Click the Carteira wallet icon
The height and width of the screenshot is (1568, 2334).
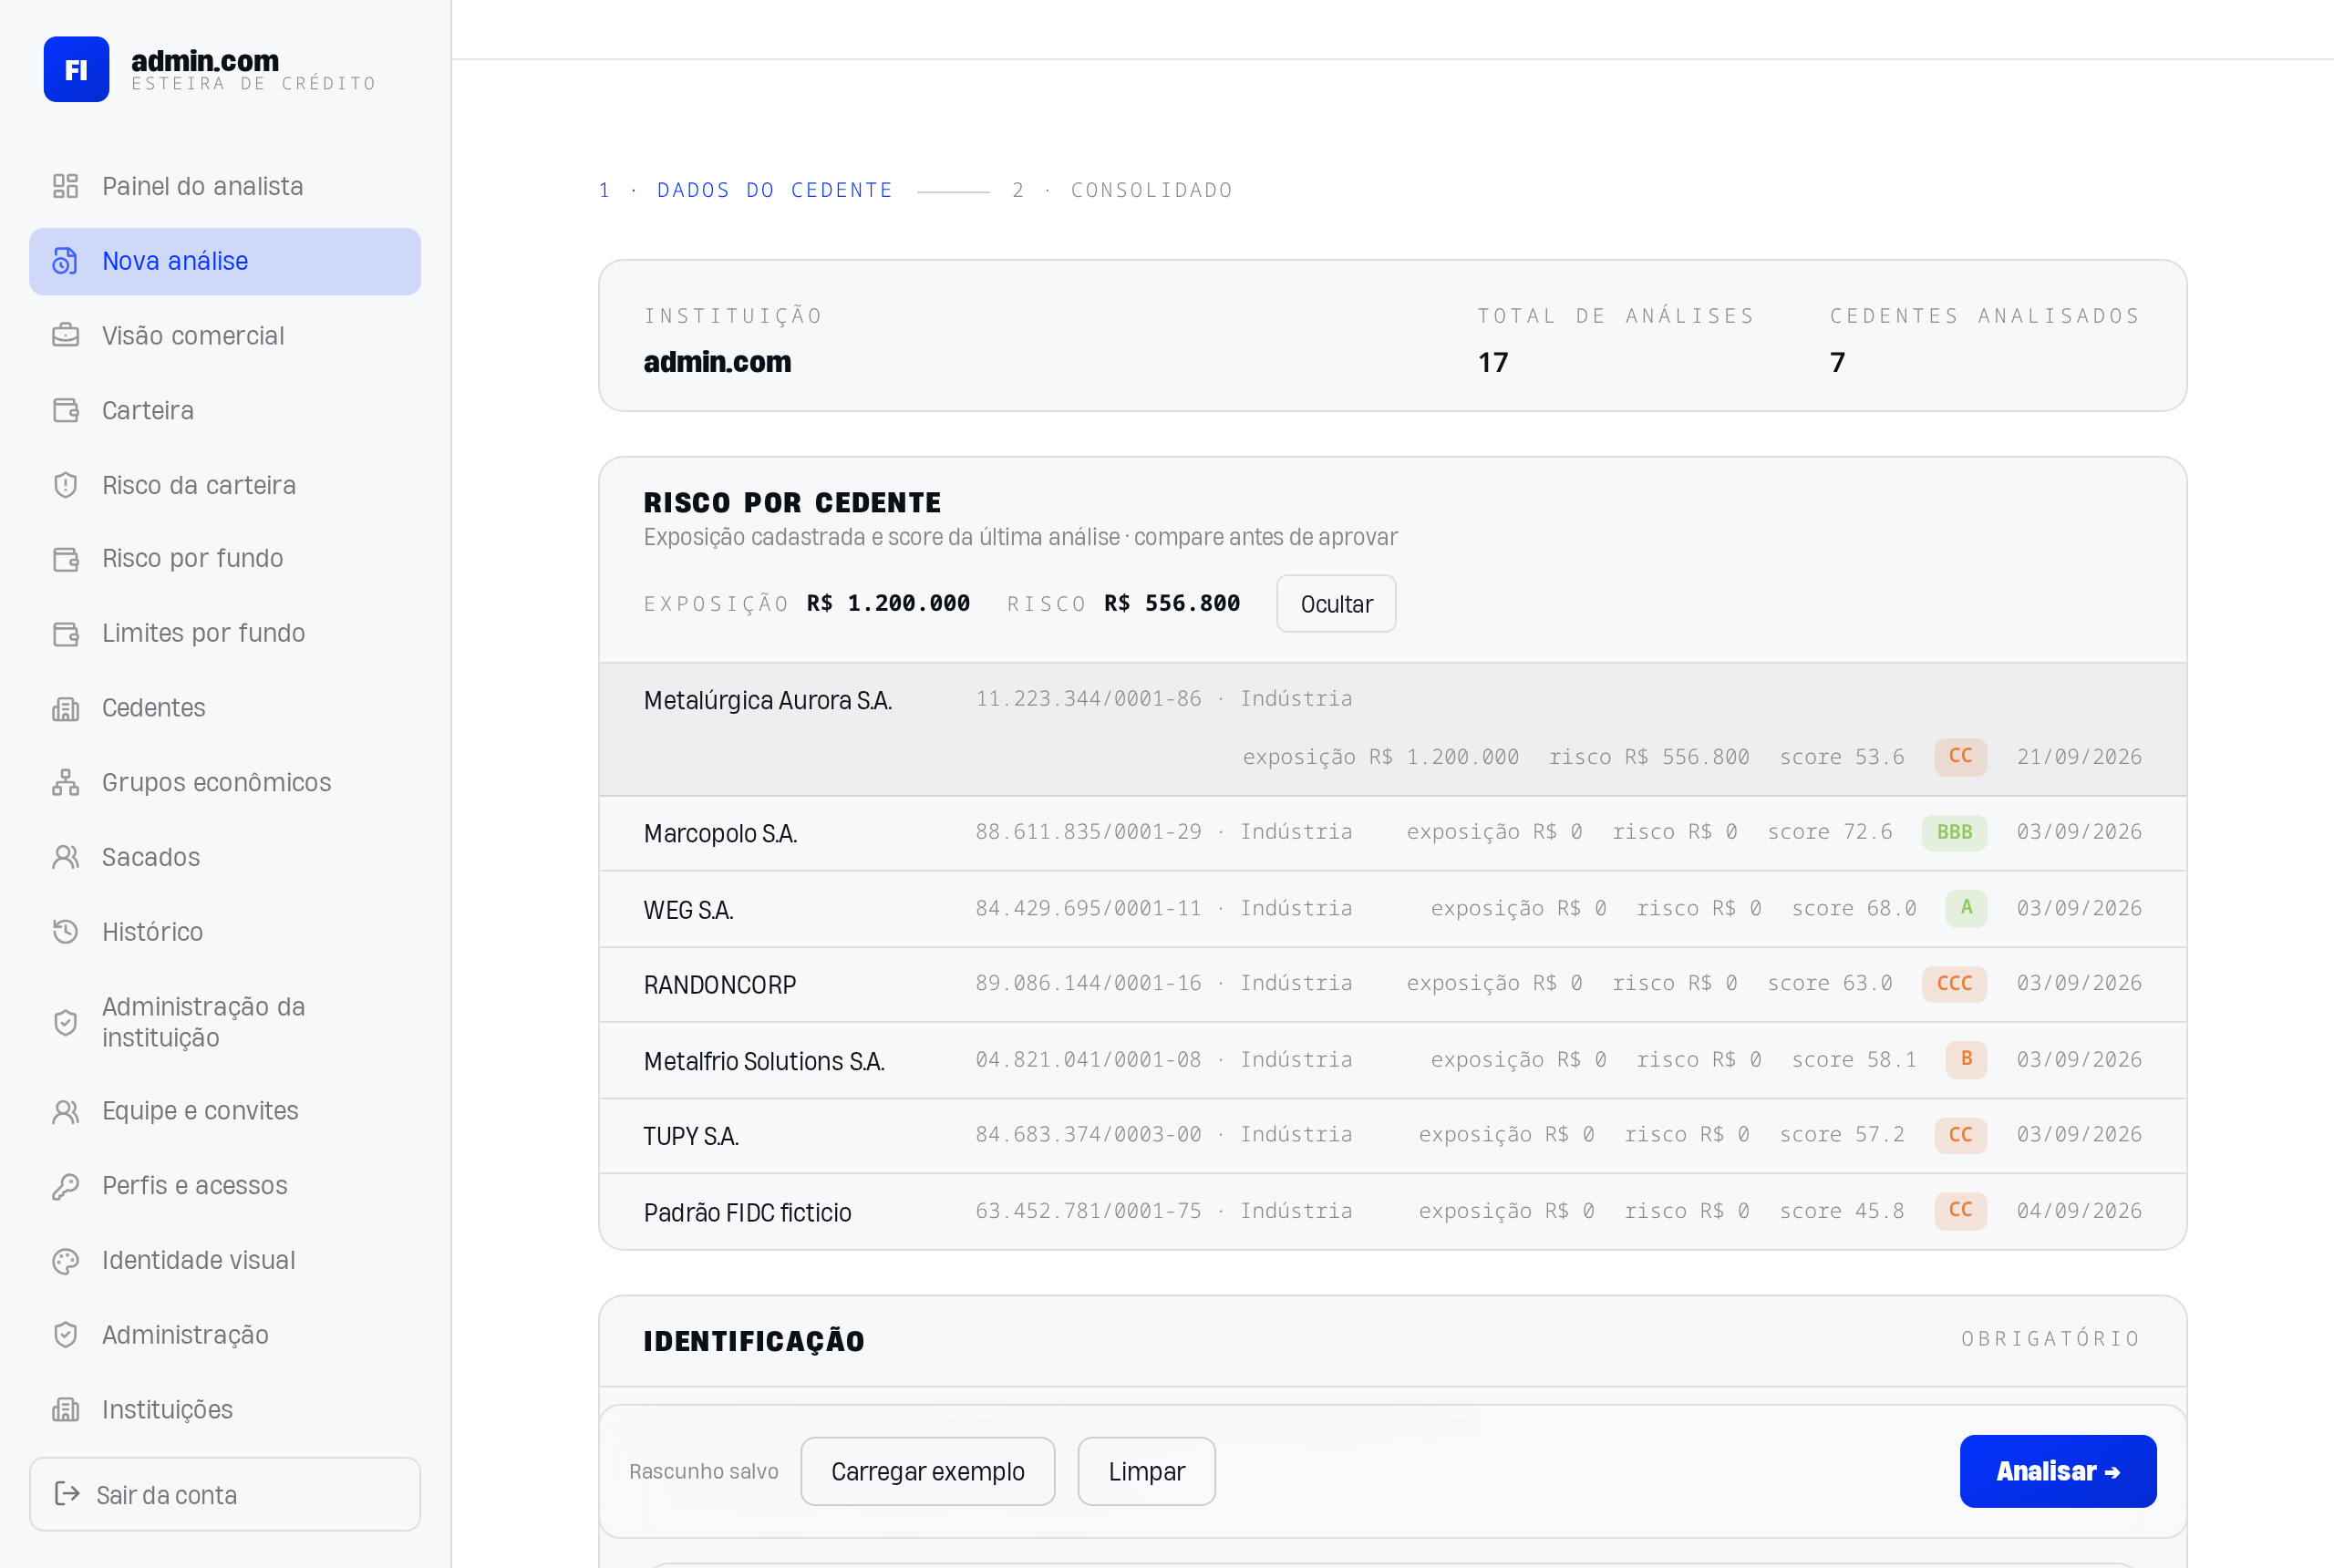pyautogui.click(x=65, y=410)
